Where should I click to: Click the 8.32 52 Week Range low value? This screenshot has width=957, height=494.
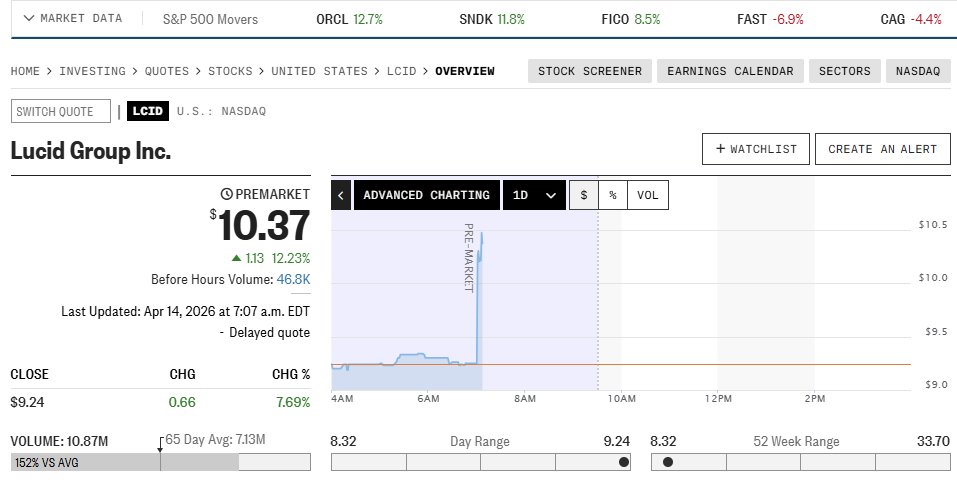663,441
